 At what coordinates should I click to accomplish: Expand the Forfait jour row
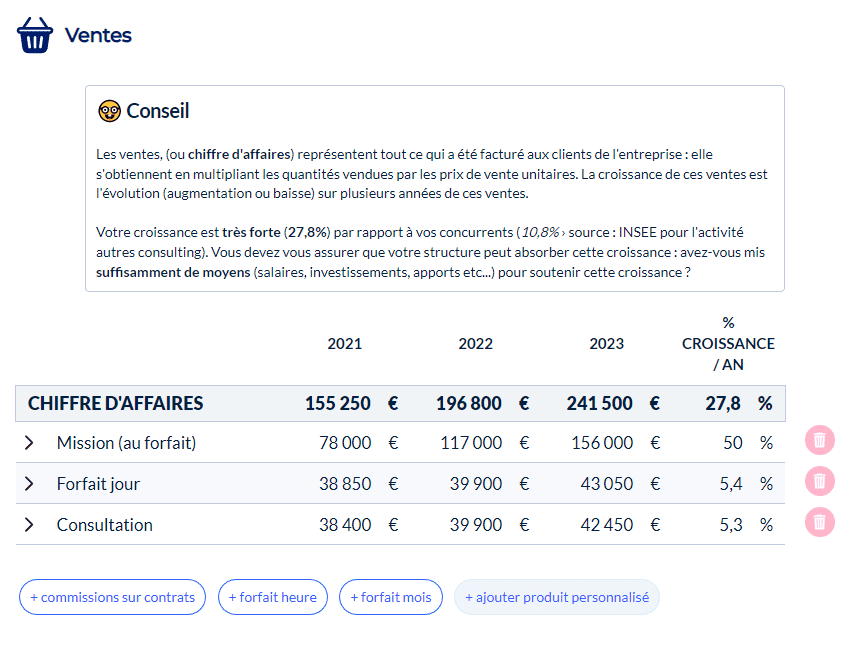(29, 484)
